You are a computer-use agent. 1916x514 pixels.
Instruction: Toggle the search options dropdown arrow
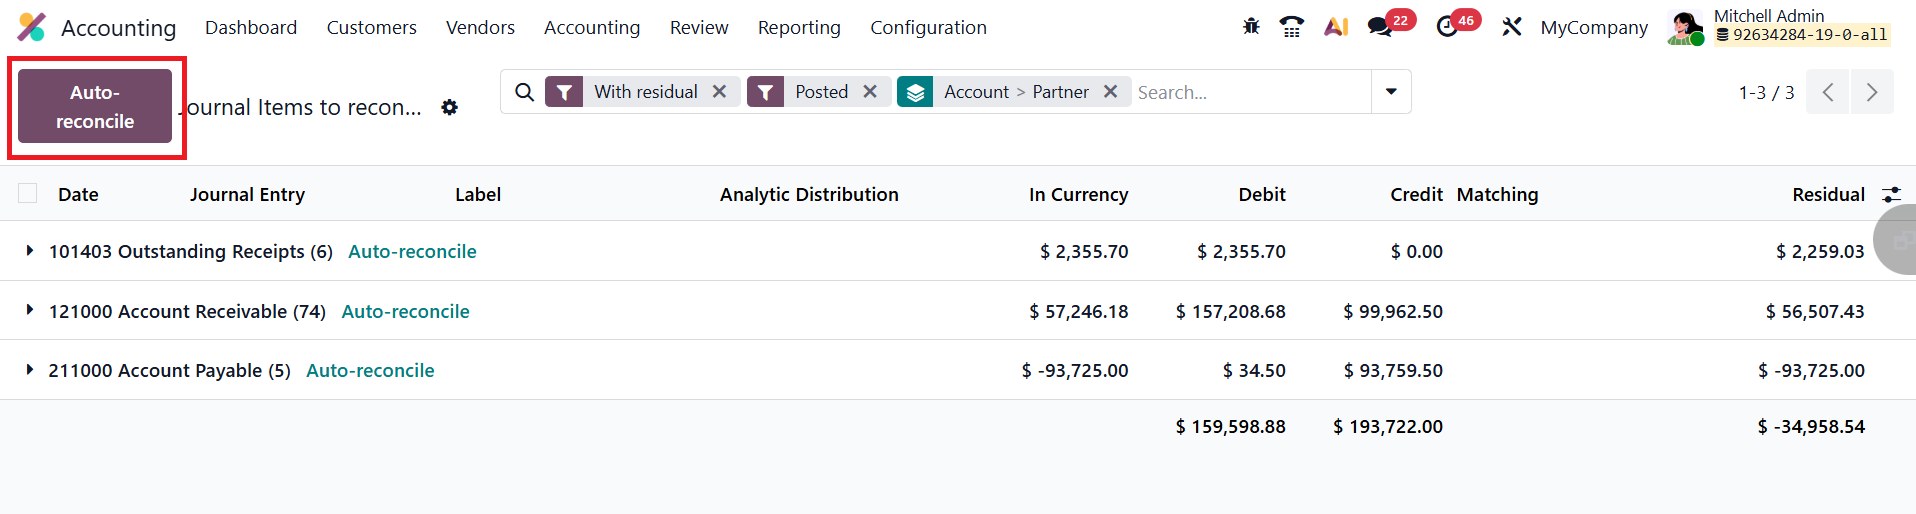[x=1391, y=92]
